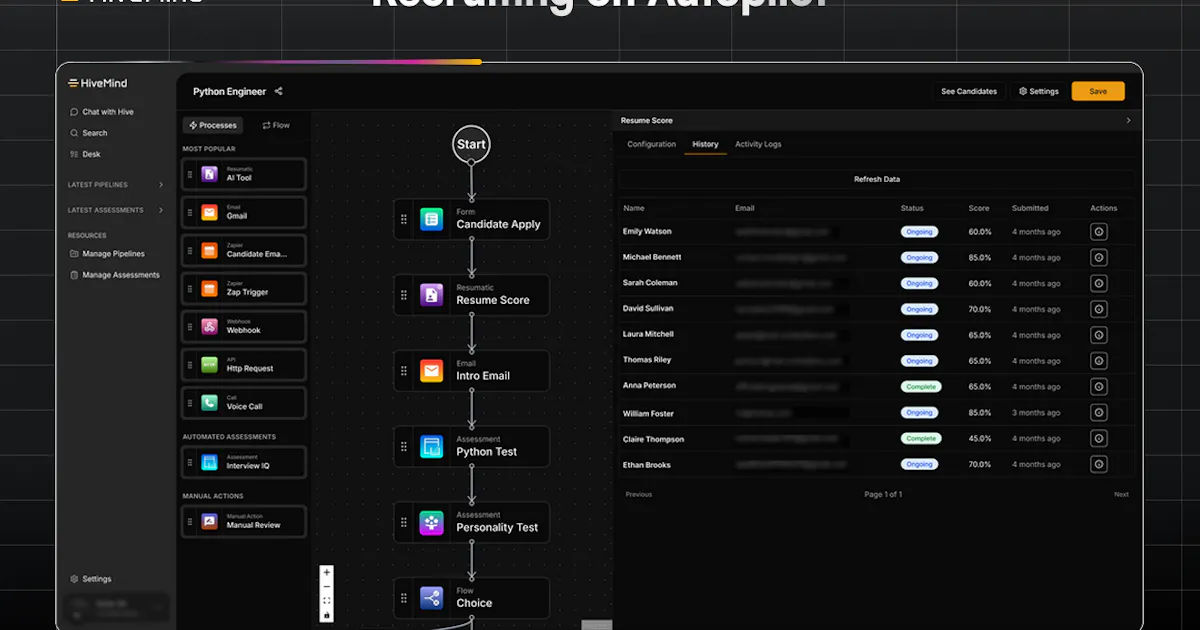Open action for Michael Bennett row
Image resolution: width=1200 pixels, height=630 pixels.
pos(1099,257)
